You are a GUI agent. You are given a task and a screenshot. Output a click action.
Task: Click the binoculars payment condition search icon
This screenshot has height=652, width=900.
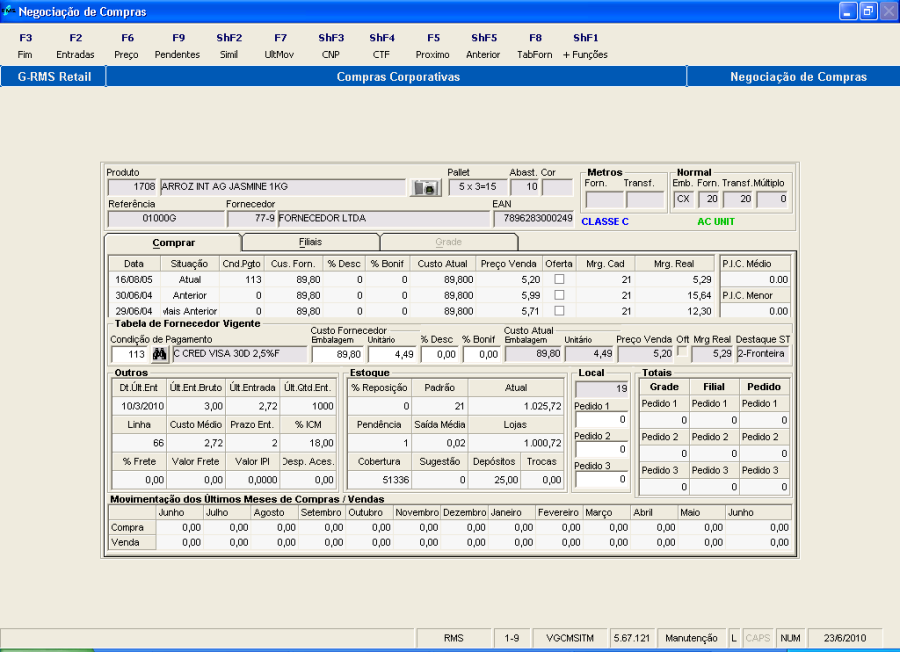click(x=160, y=354)
